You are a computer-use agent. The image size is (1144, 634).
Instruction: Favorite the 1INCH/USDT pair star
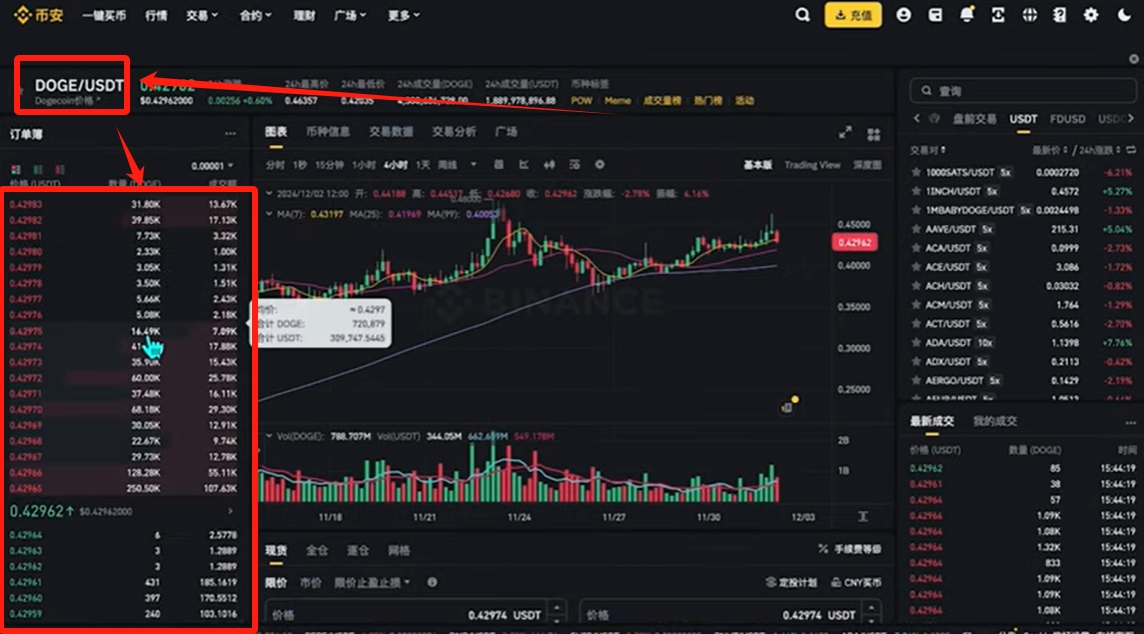click(916, 191)
